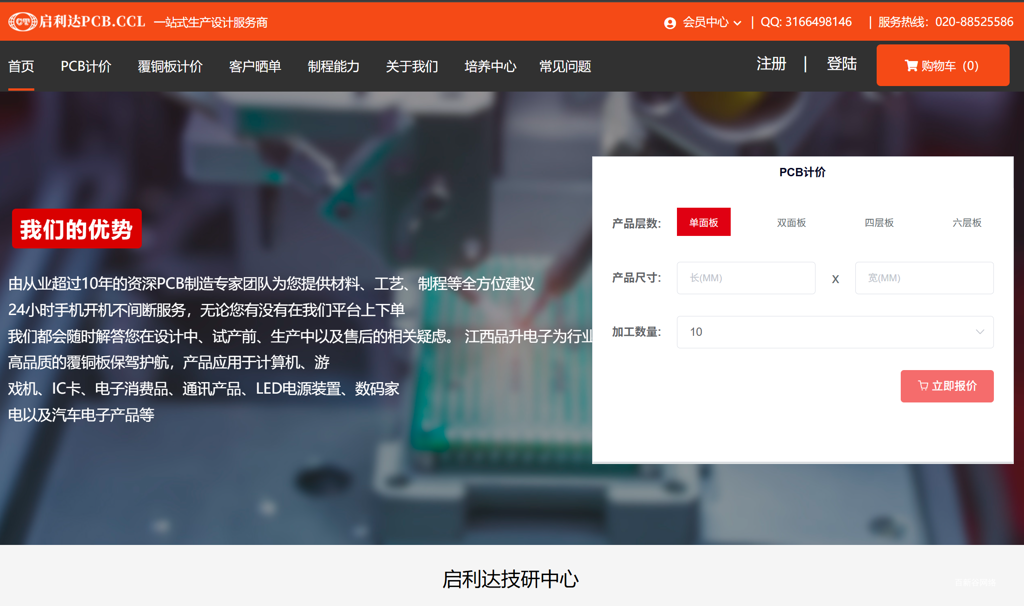
Task: Click the 宽(MM) width input field
Action: [x=924, y=278]
